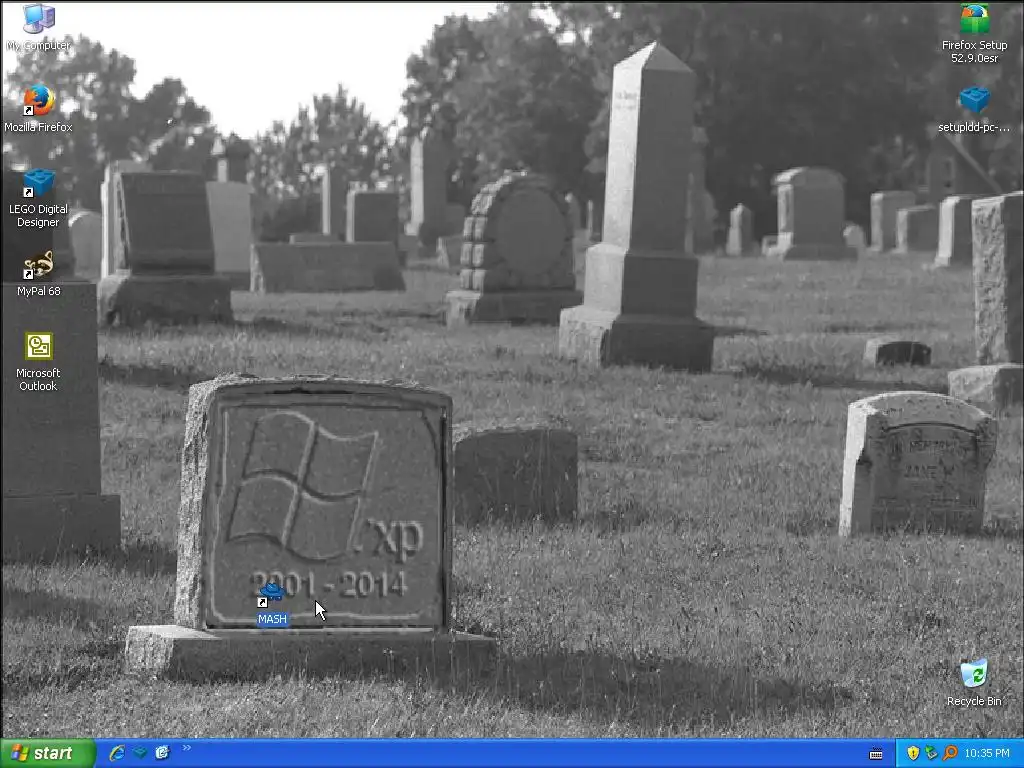This screenshot has width=1024, height=768.
Task: Launch Internet Explorer from Quick Launch
Action: [117, 753]
